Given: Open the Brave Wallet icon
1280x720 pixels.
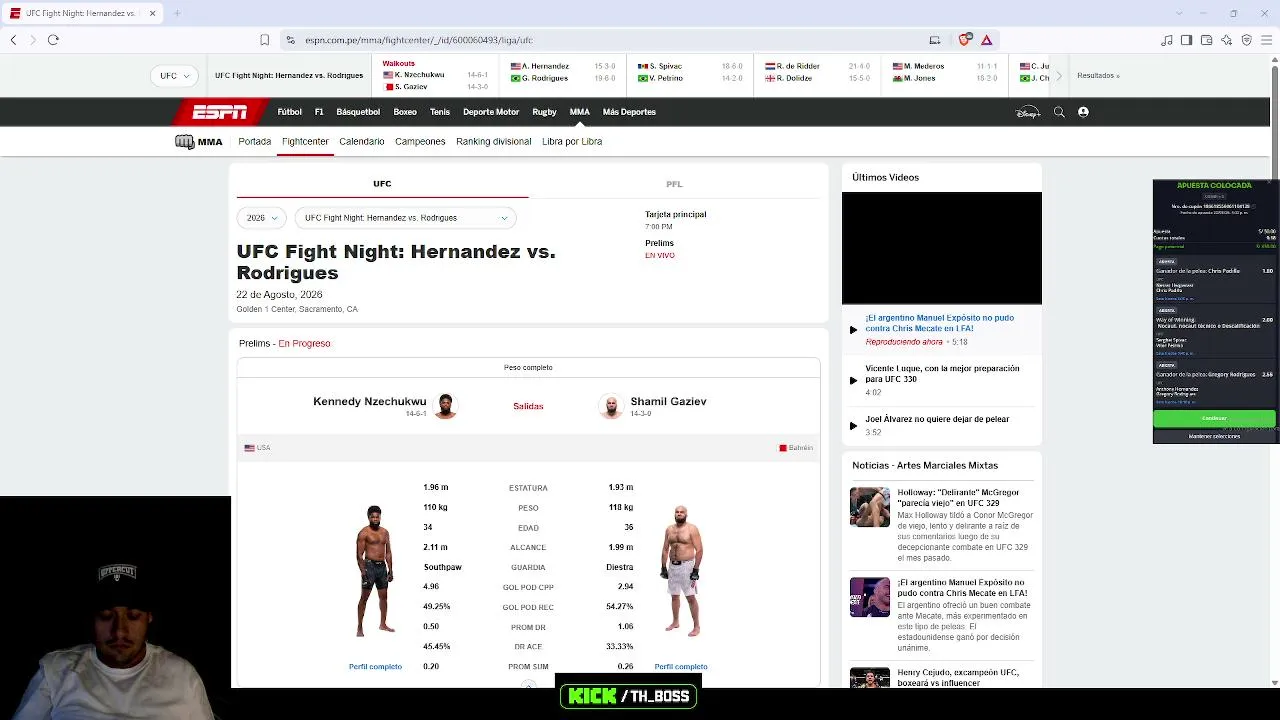Looking at the screenshot, I should [x=1206, y=40].
